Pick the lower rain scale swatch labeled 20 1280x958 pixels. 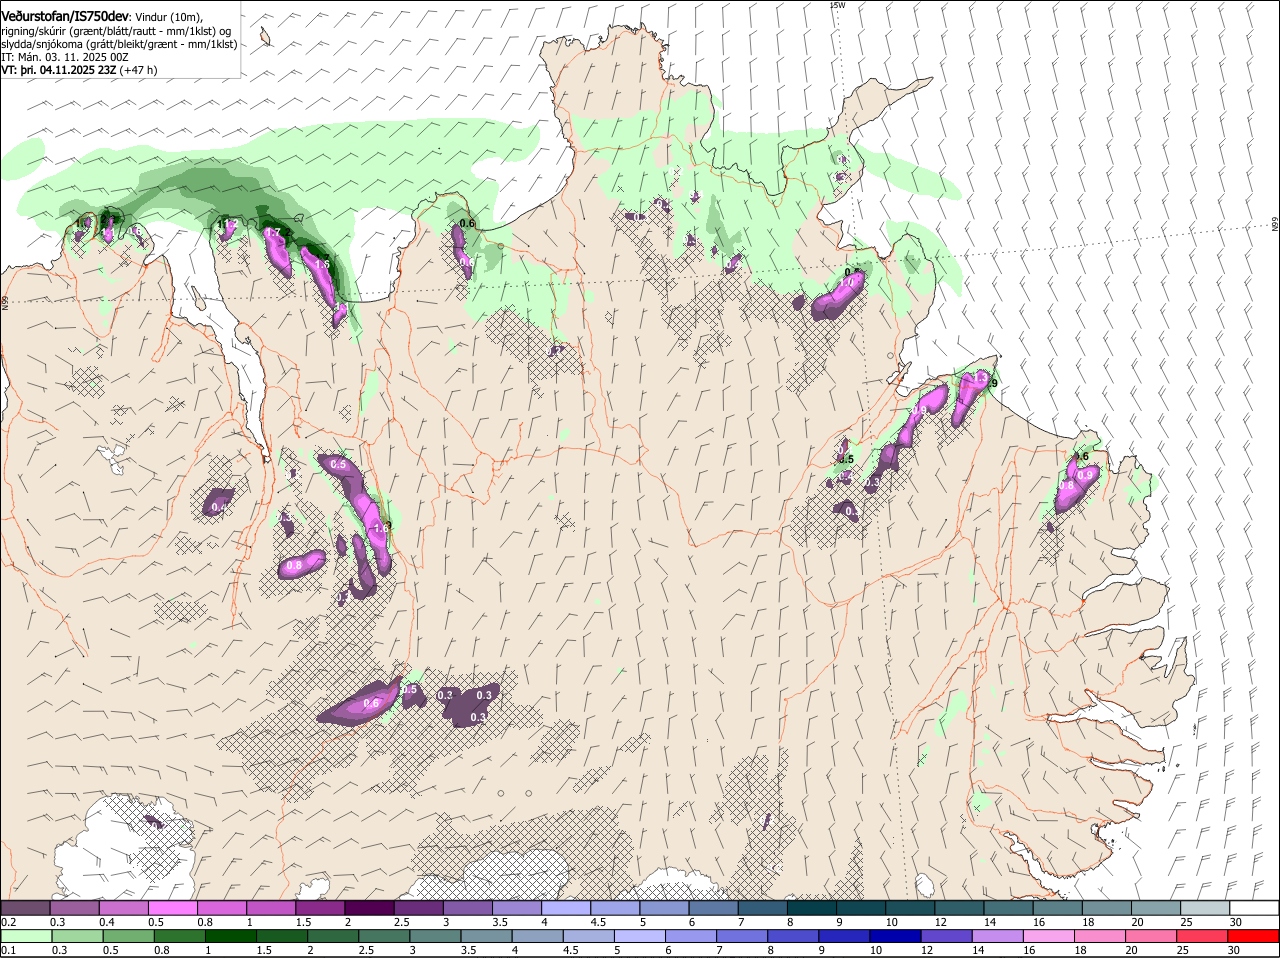[1152, 936]
